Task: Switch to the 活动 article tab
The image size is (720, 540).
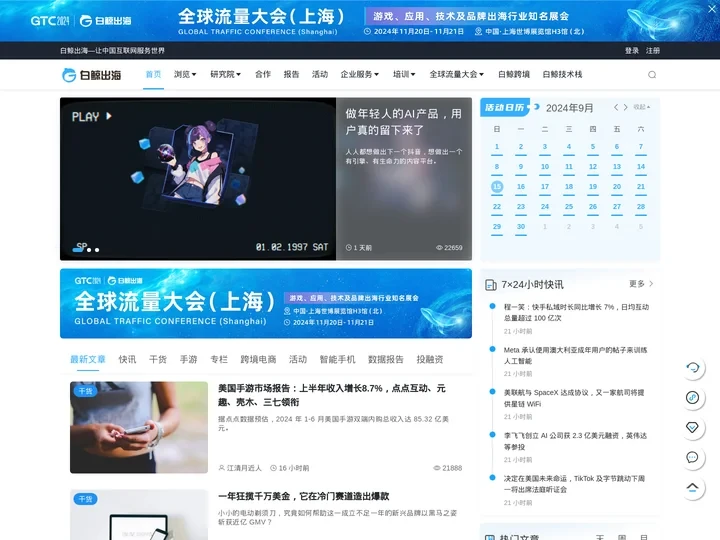Action: (298, 359)
